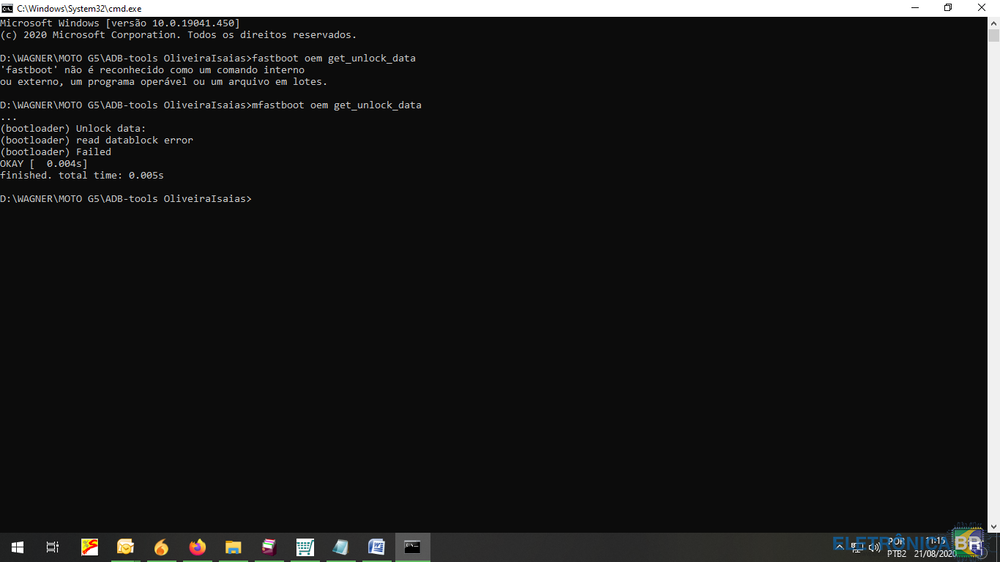The width and height of the screenshot is (1000, 562).
Task: Restore down the cmd.exe window
Action: pos(948,8)
